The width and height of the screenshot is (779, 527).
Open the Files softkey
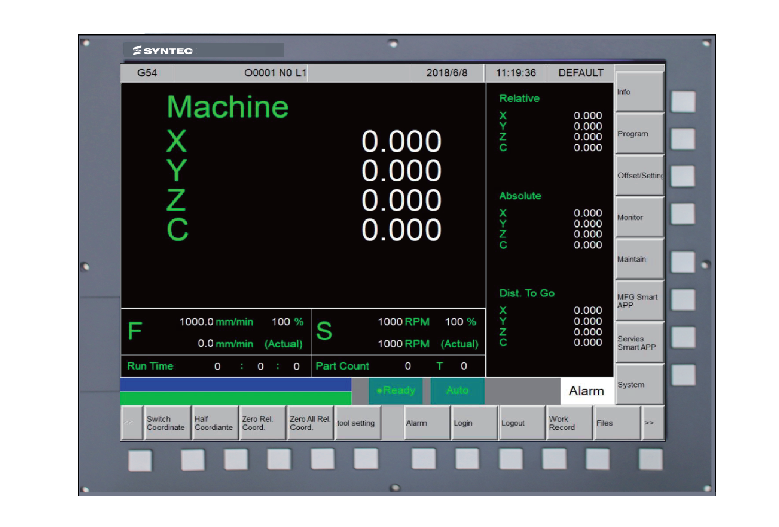[x=615, y=423]
